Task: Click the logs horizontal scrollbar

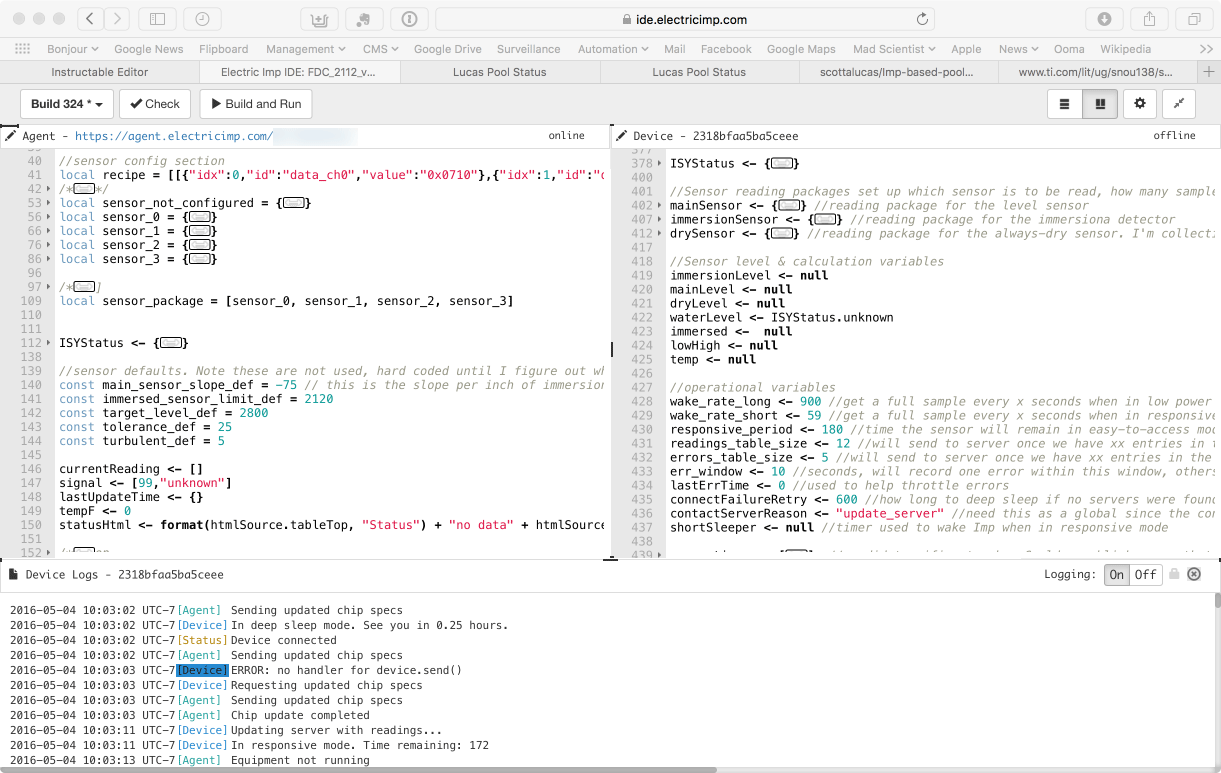Action: (358, 769)
